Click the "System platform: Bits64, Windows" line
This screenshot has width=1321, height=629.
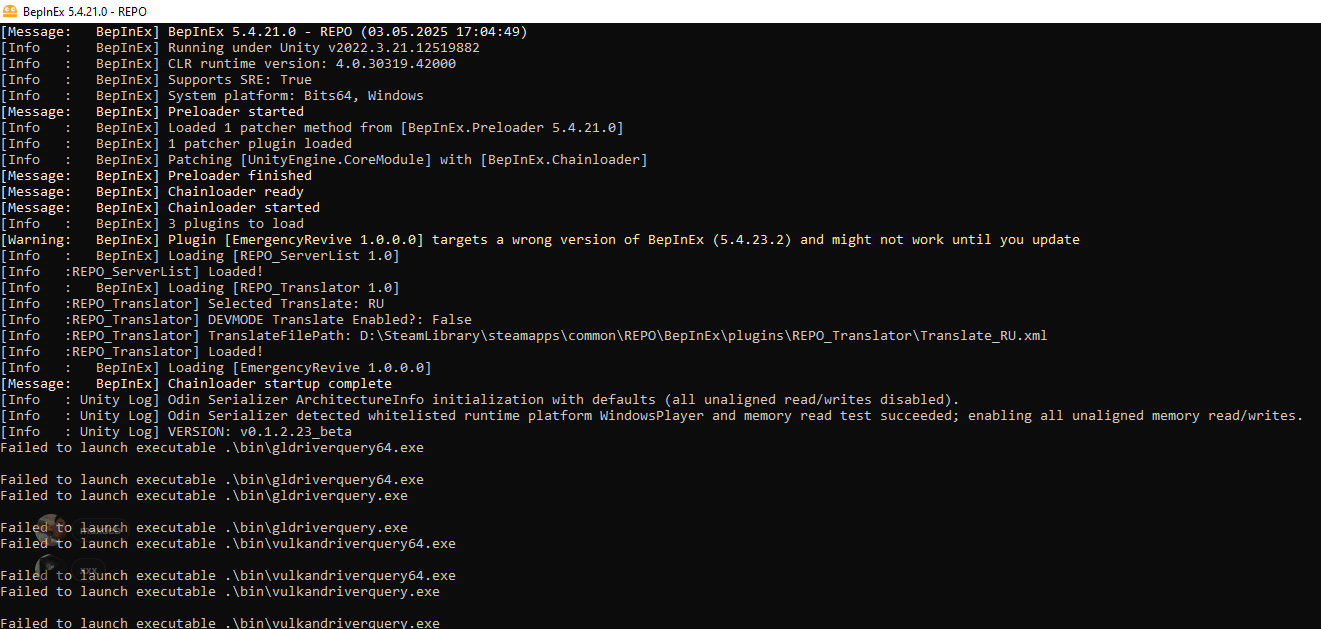pos(295,96)
